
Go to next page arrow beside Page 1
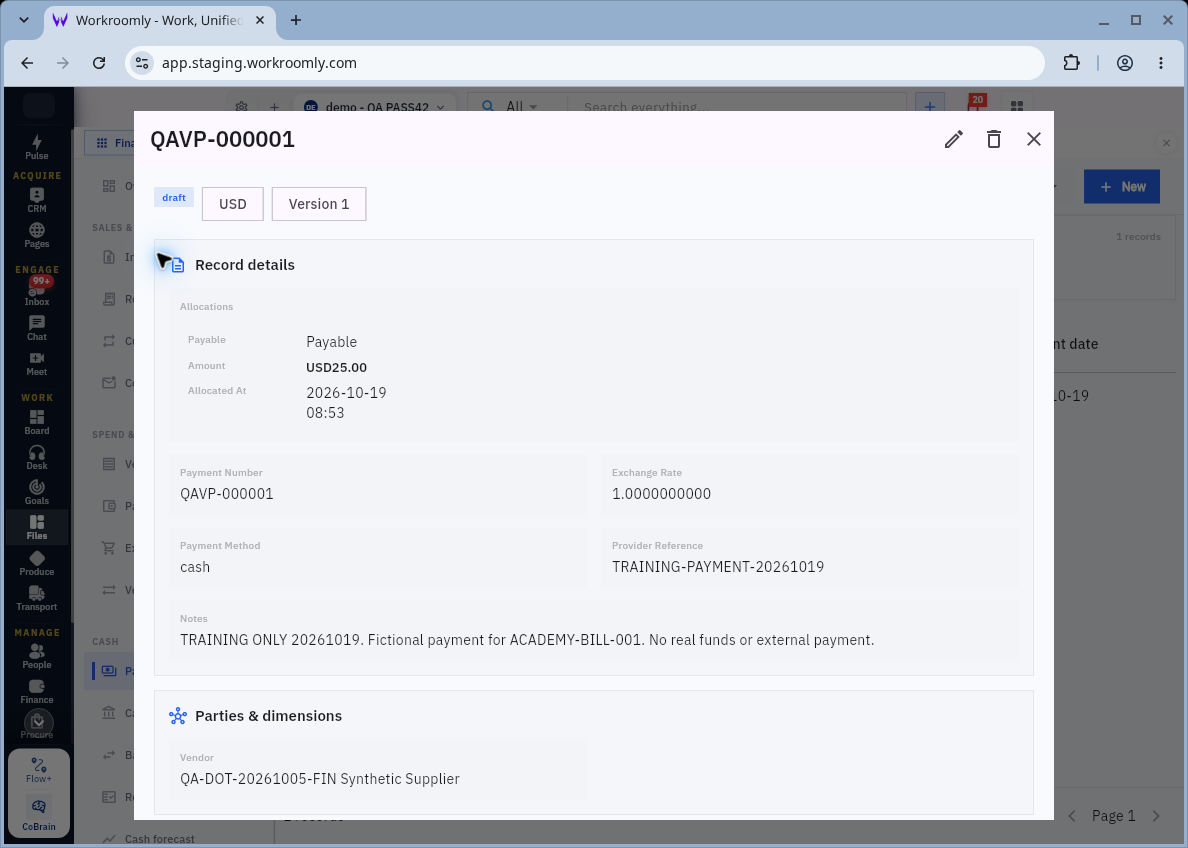coord(1155,815)
